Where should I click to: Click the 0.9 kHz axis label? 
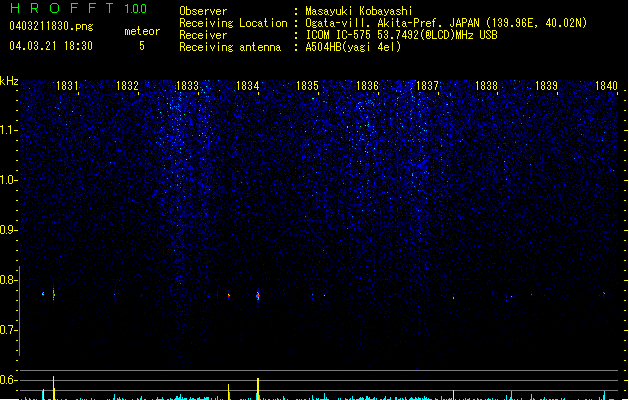tap(8, 230)
